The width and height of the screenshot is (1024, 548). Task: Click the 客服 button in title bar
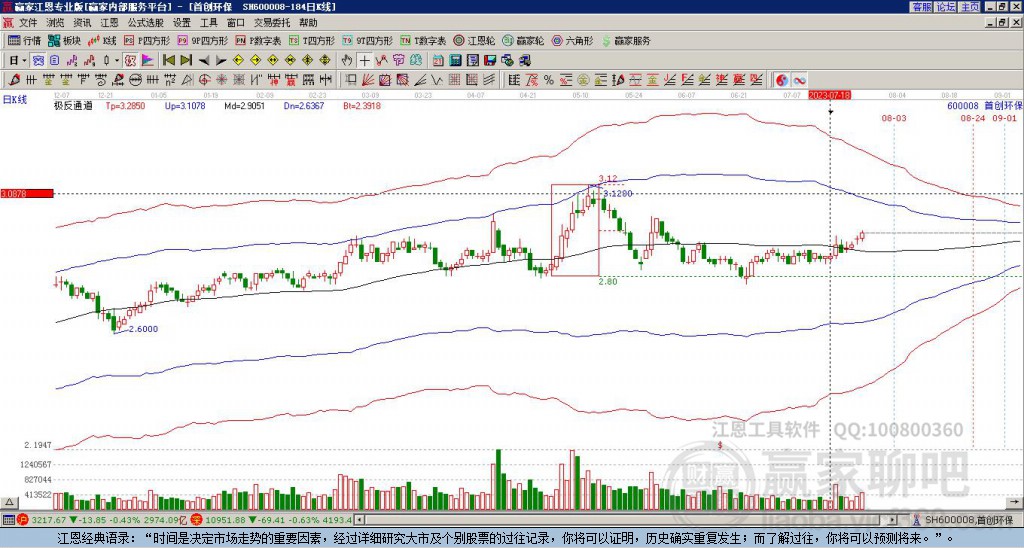point(921,7)
